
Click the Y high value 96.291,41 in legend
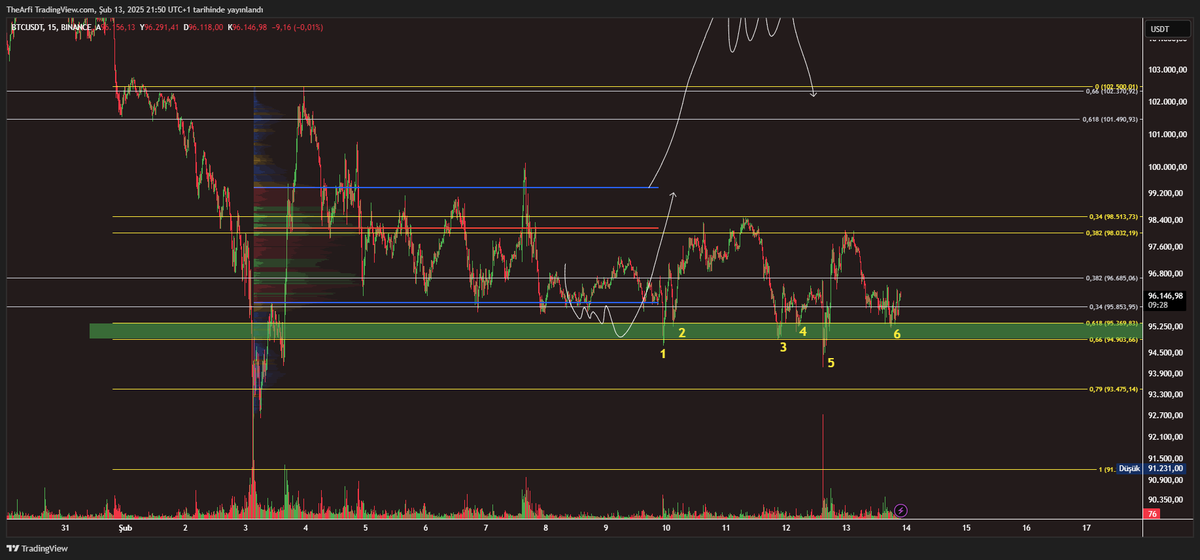click(160, 28)
